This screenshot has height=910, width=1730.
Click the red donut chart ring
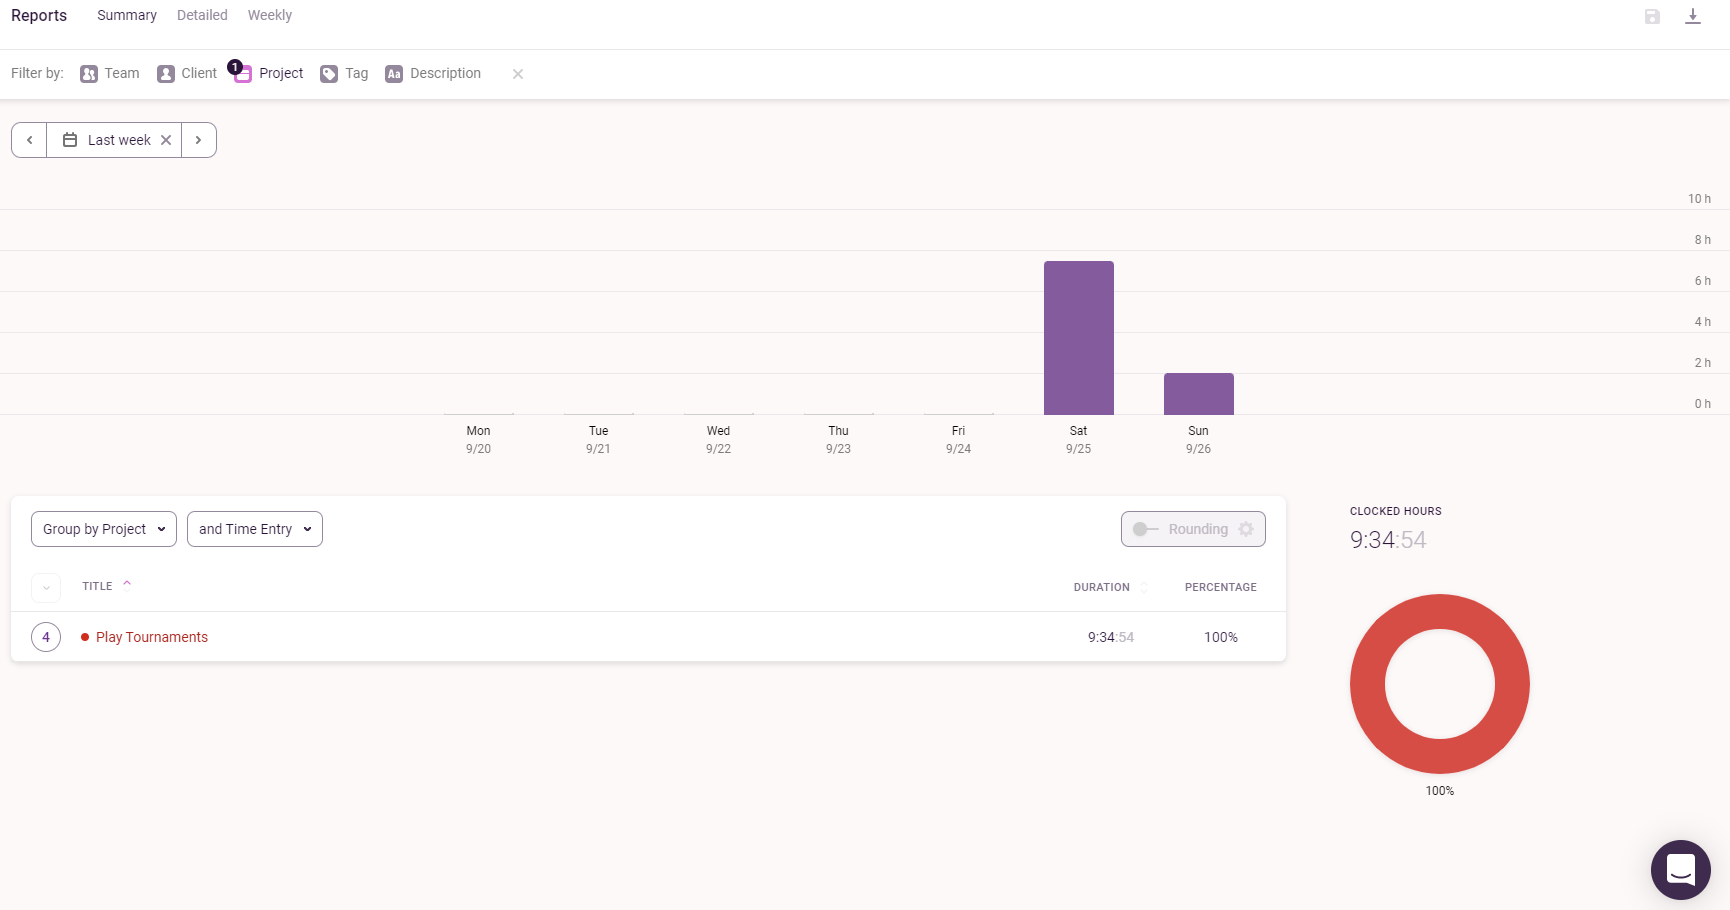[1366, 685]
